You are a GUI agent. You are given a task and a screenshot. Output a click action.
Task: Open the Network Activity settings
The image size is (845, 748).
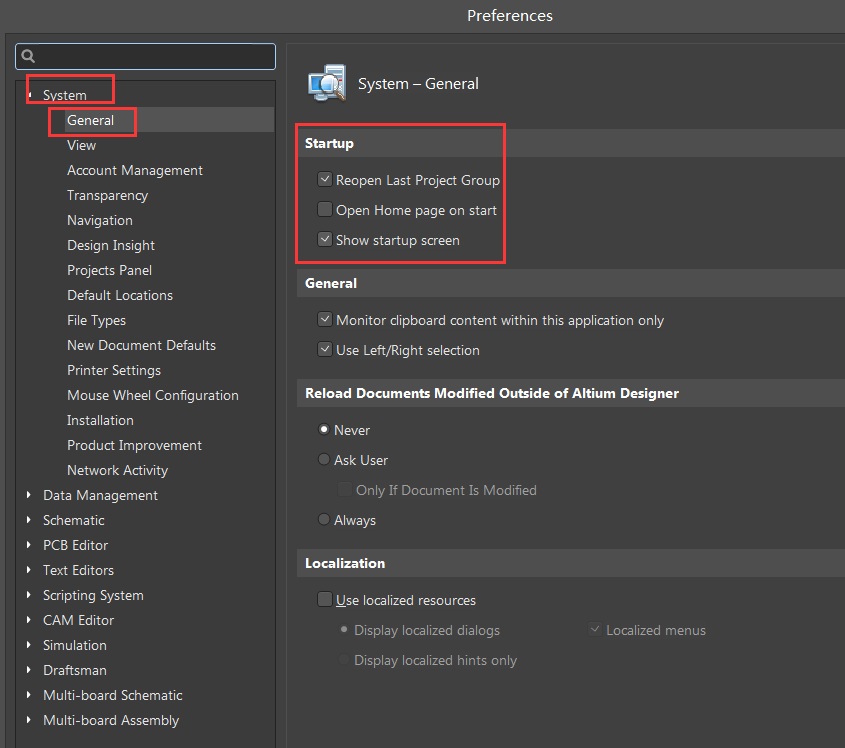coord(117,470)
